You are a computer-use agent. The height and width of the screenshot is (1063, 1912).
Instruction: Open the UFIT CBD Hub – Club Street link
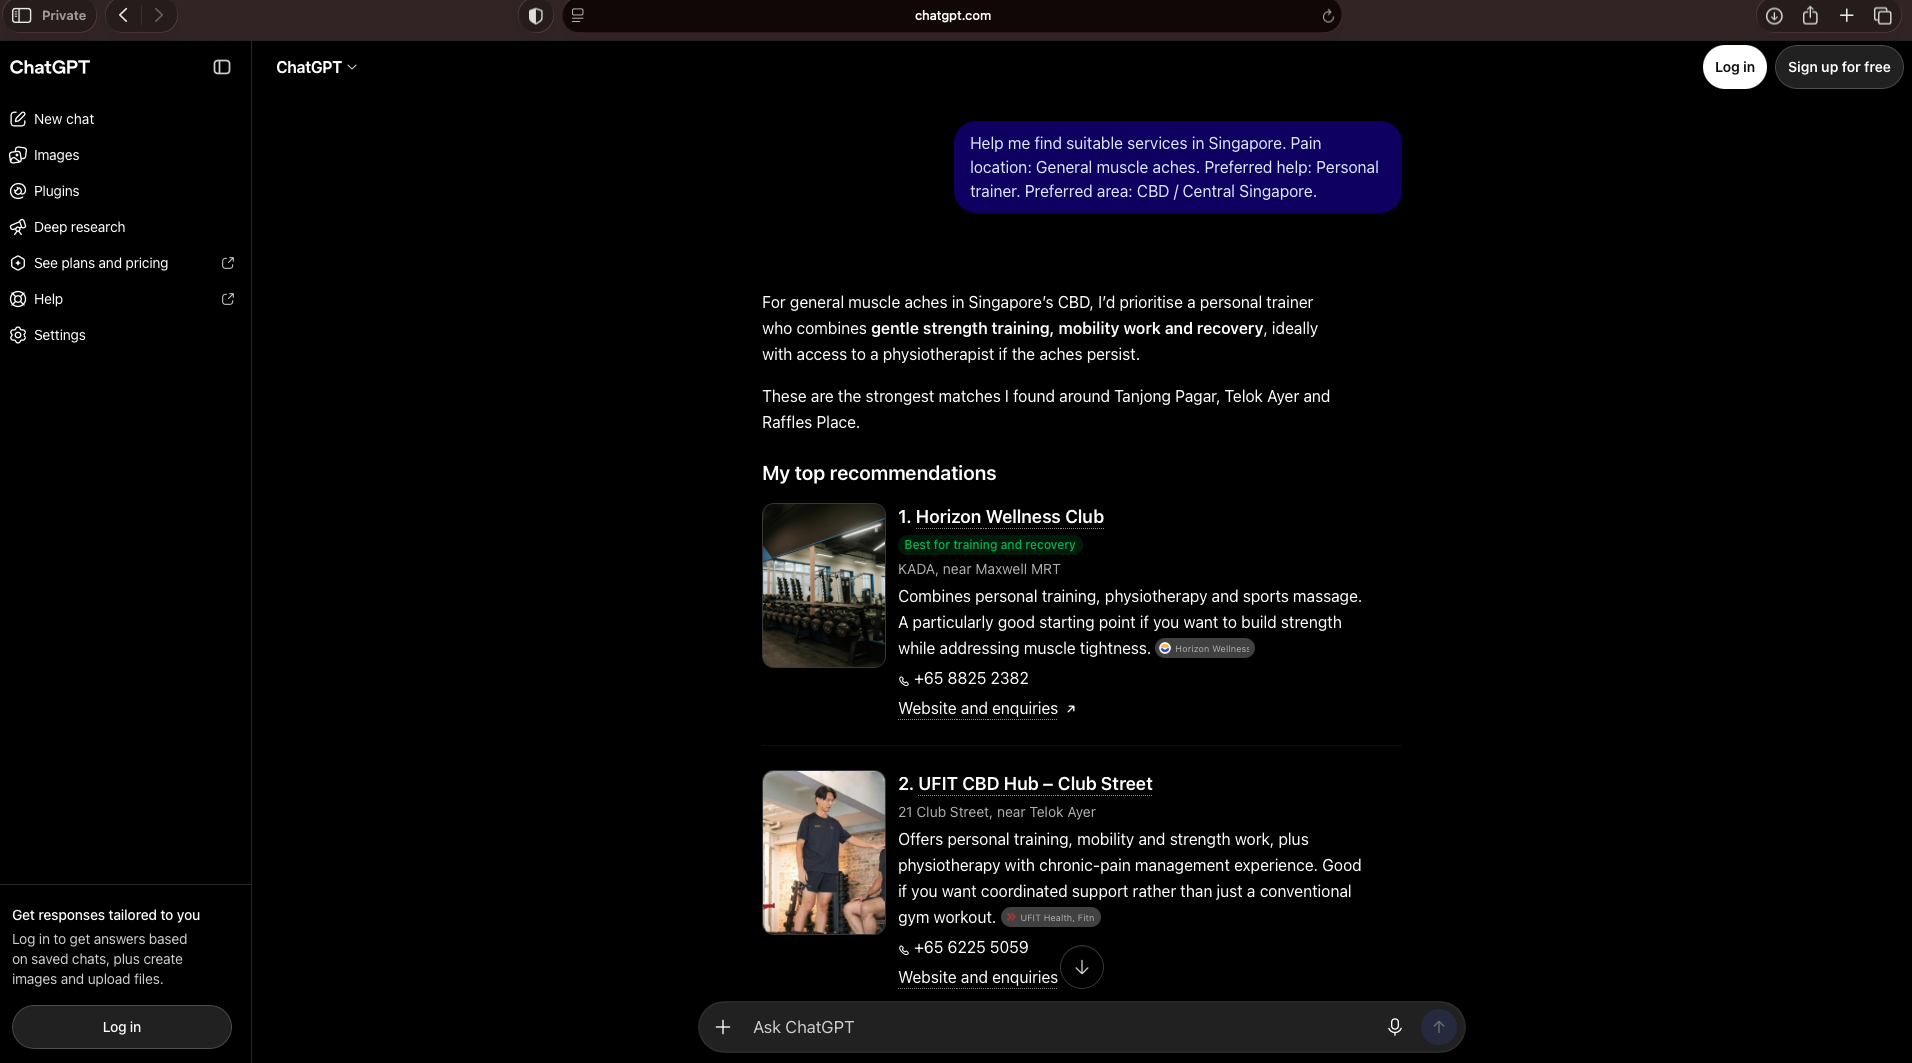click(1035, 784)
